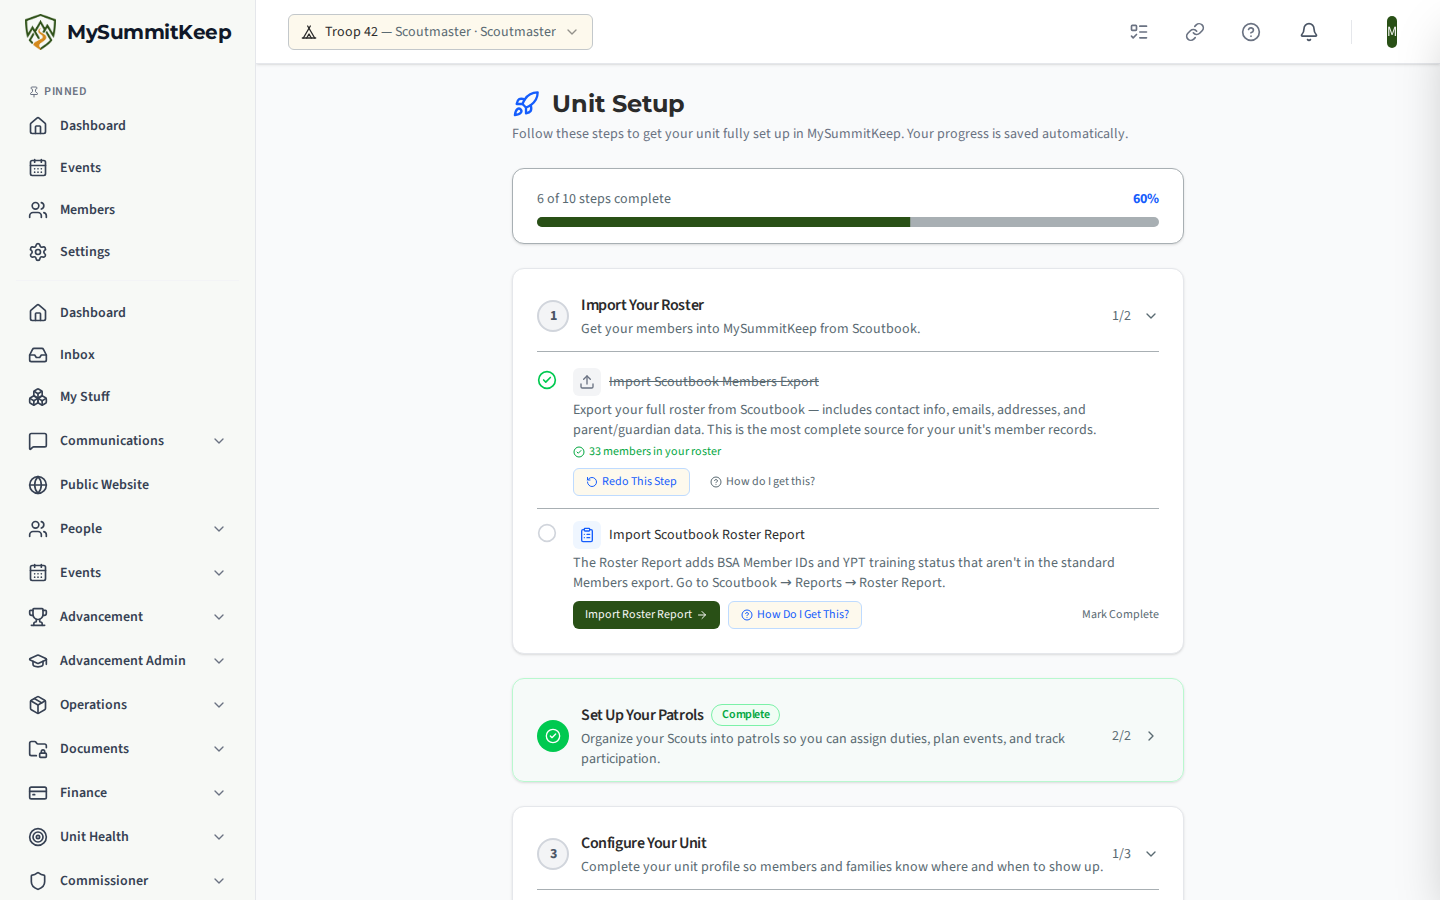1440x900 pixels.
Task: Click the Commissioner shield icon
Action: (38, 881)
